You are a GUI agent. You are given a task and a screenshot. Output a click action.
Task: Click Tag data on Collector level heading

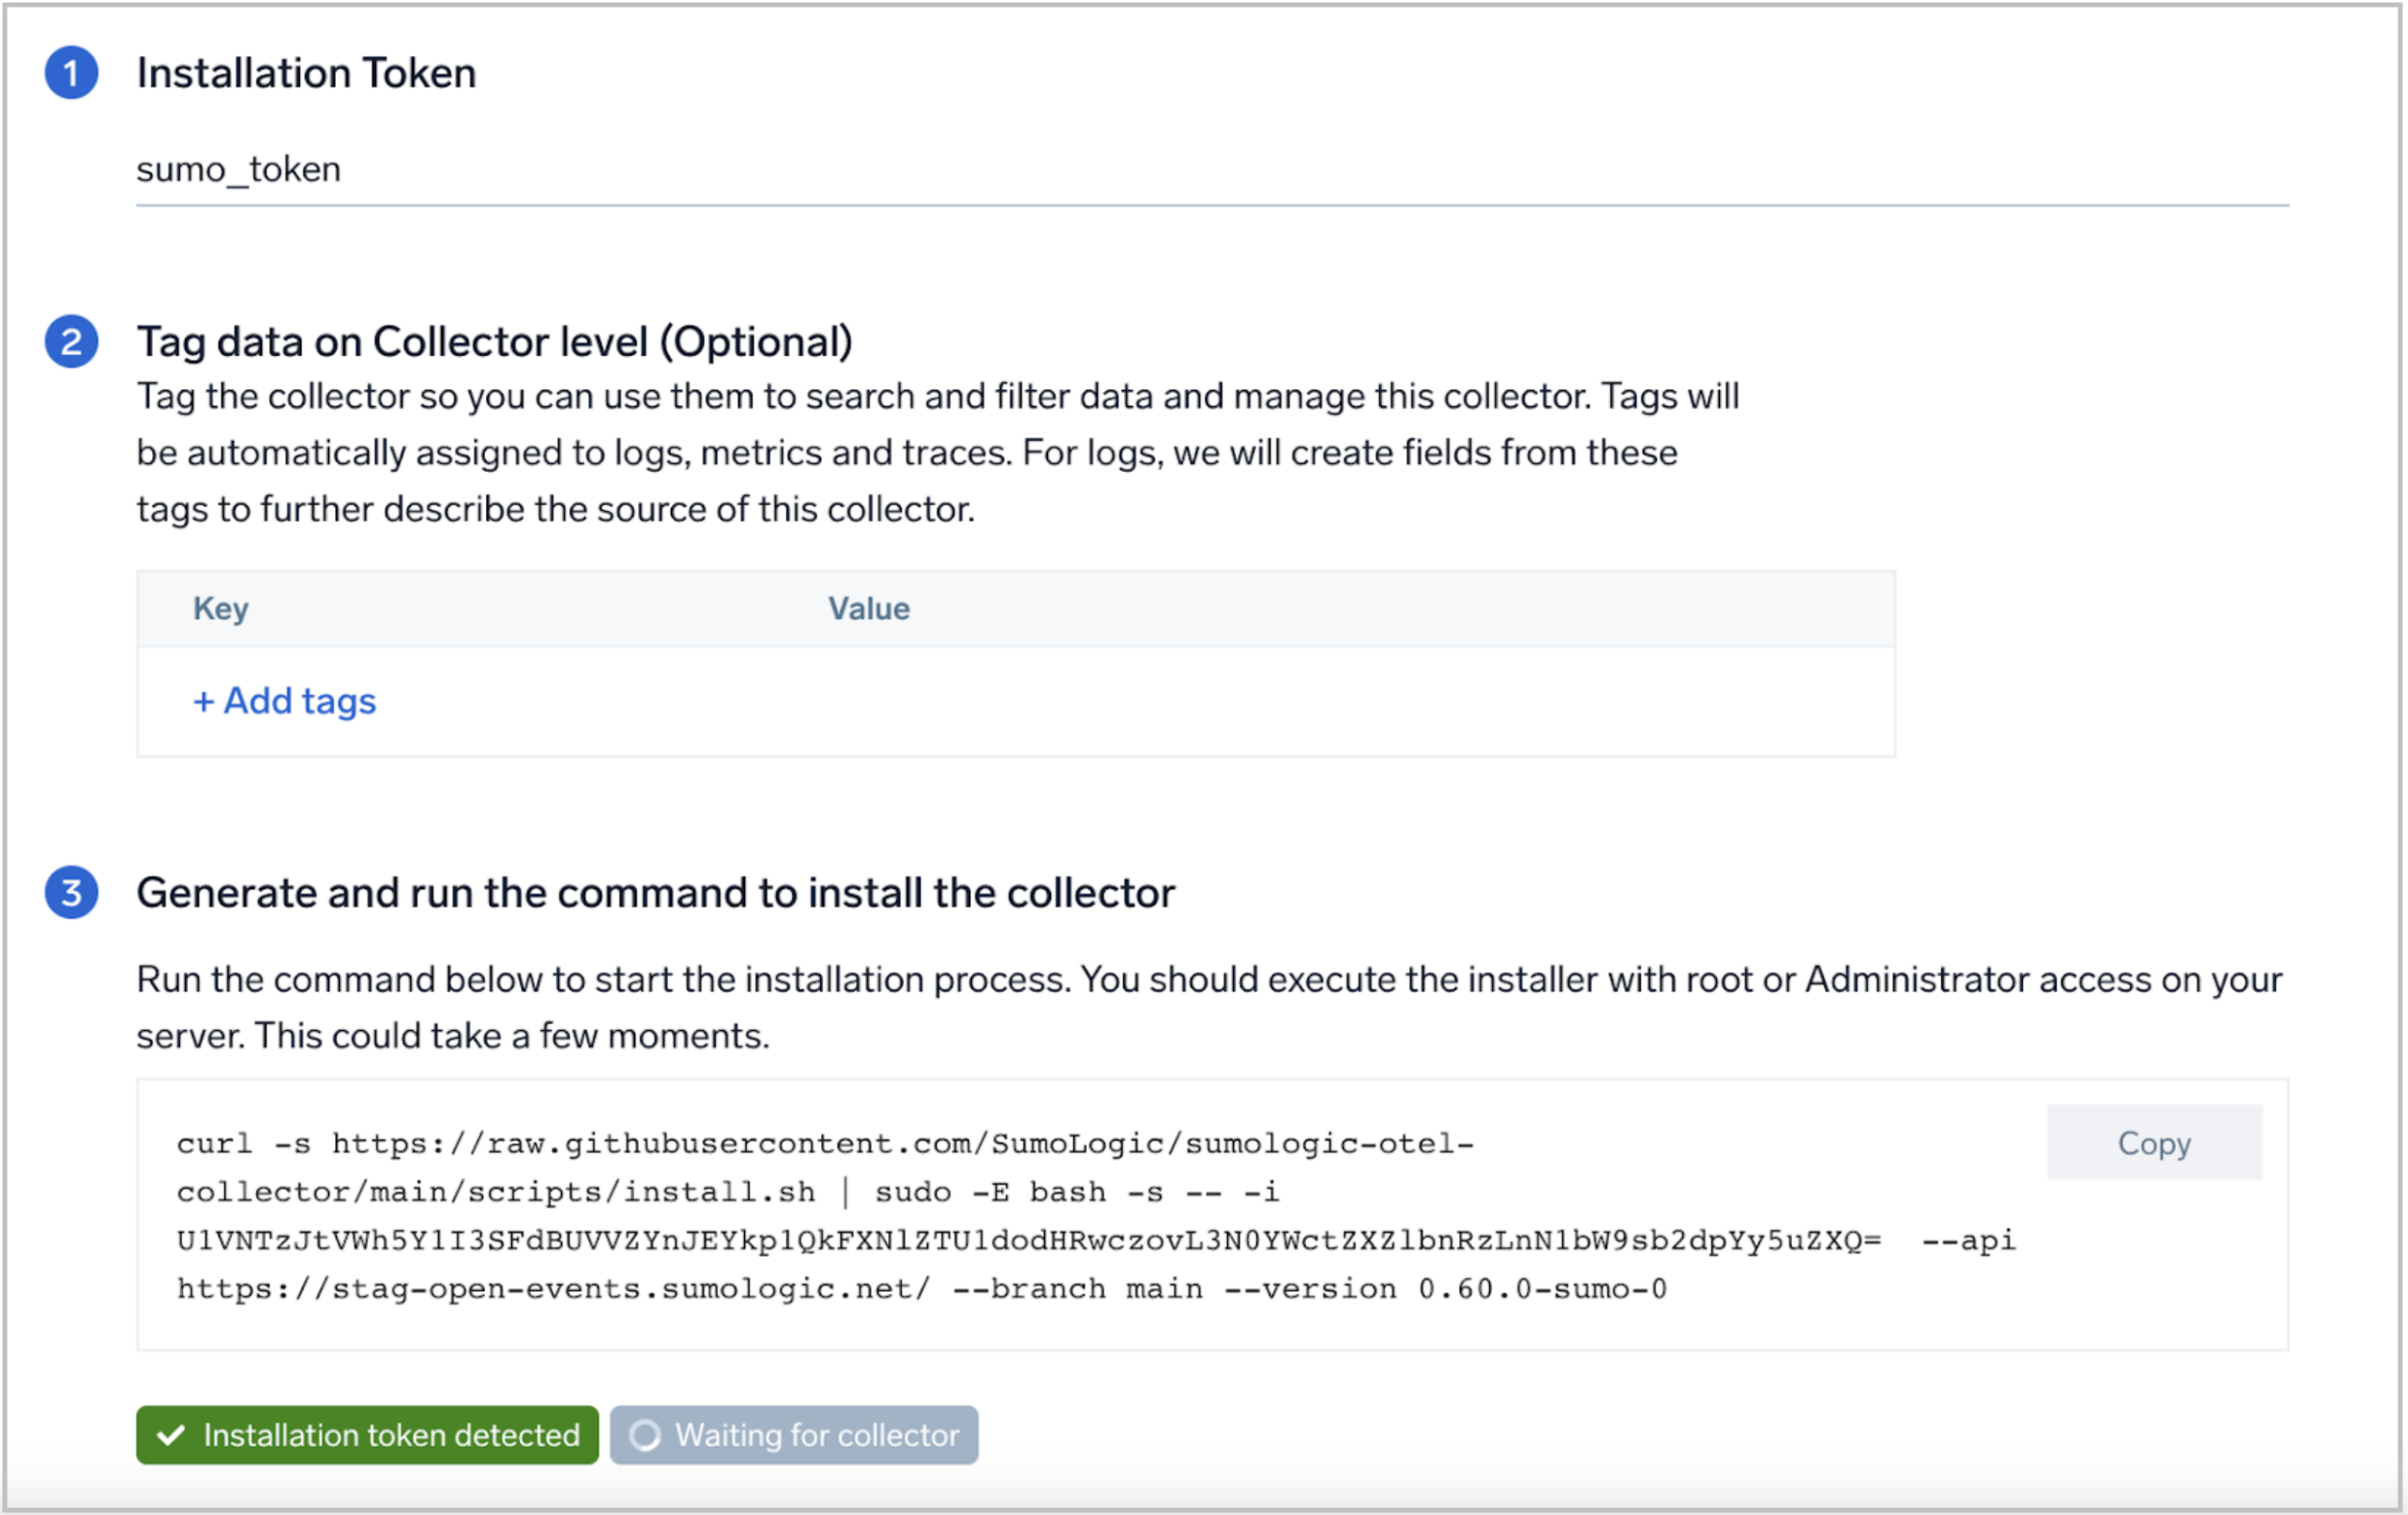tap(494, 342)
